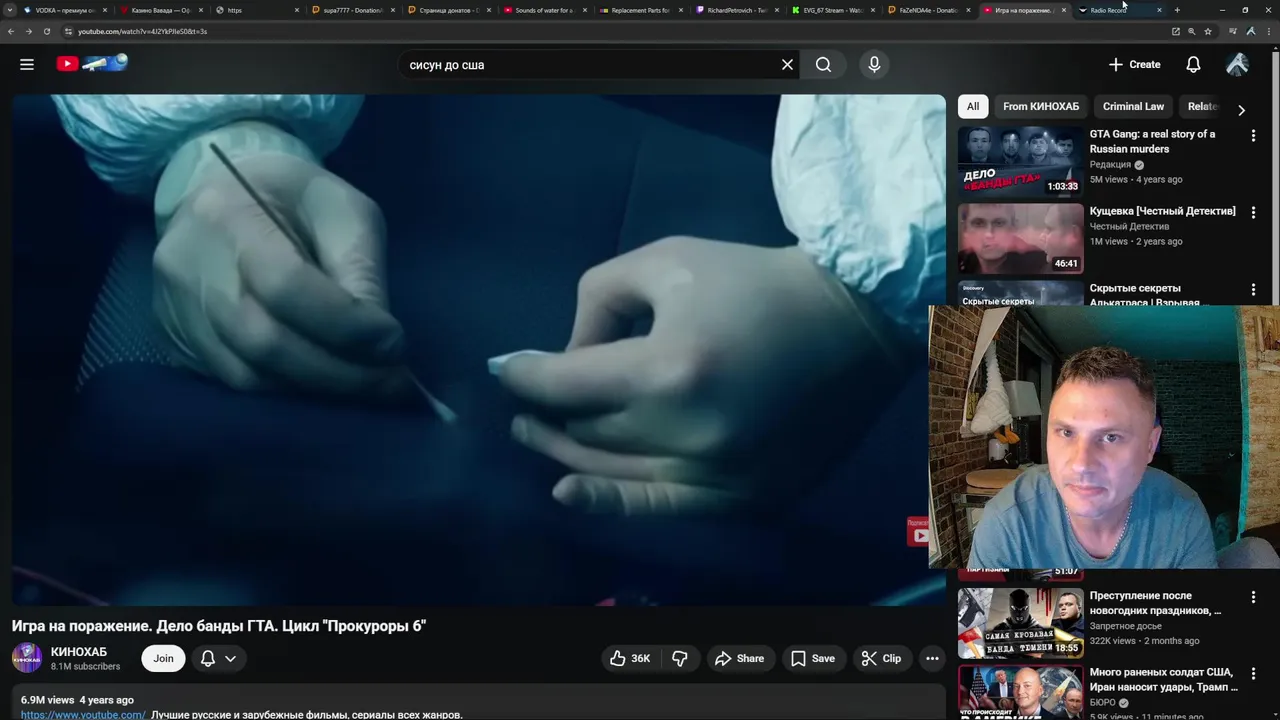
Task: Save the video to a playlist
Action: tap(813, 658)
